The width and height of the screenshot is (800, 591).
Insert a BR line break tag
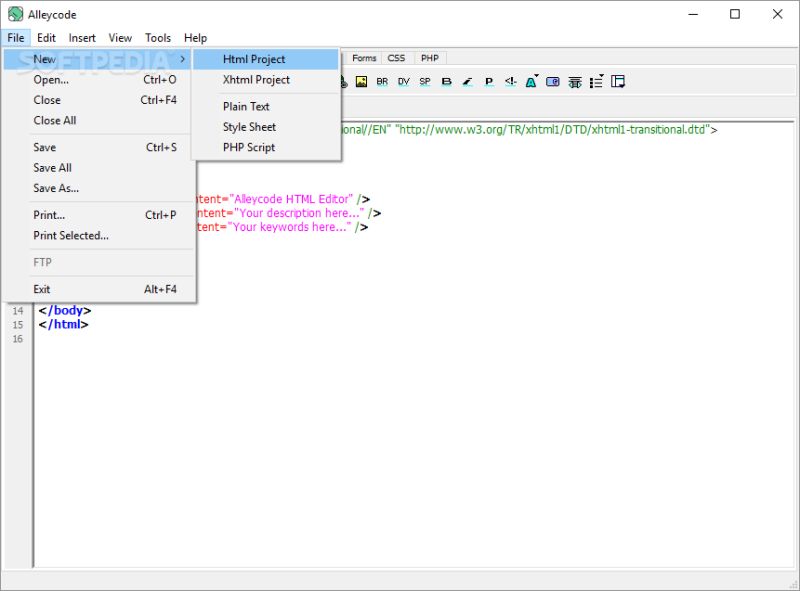(x=381, y=82)
